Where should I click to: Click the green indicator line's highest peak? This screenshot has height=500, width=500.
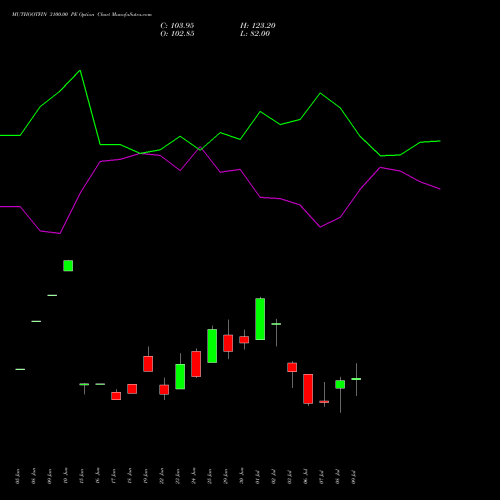click(x=80, y=71)
